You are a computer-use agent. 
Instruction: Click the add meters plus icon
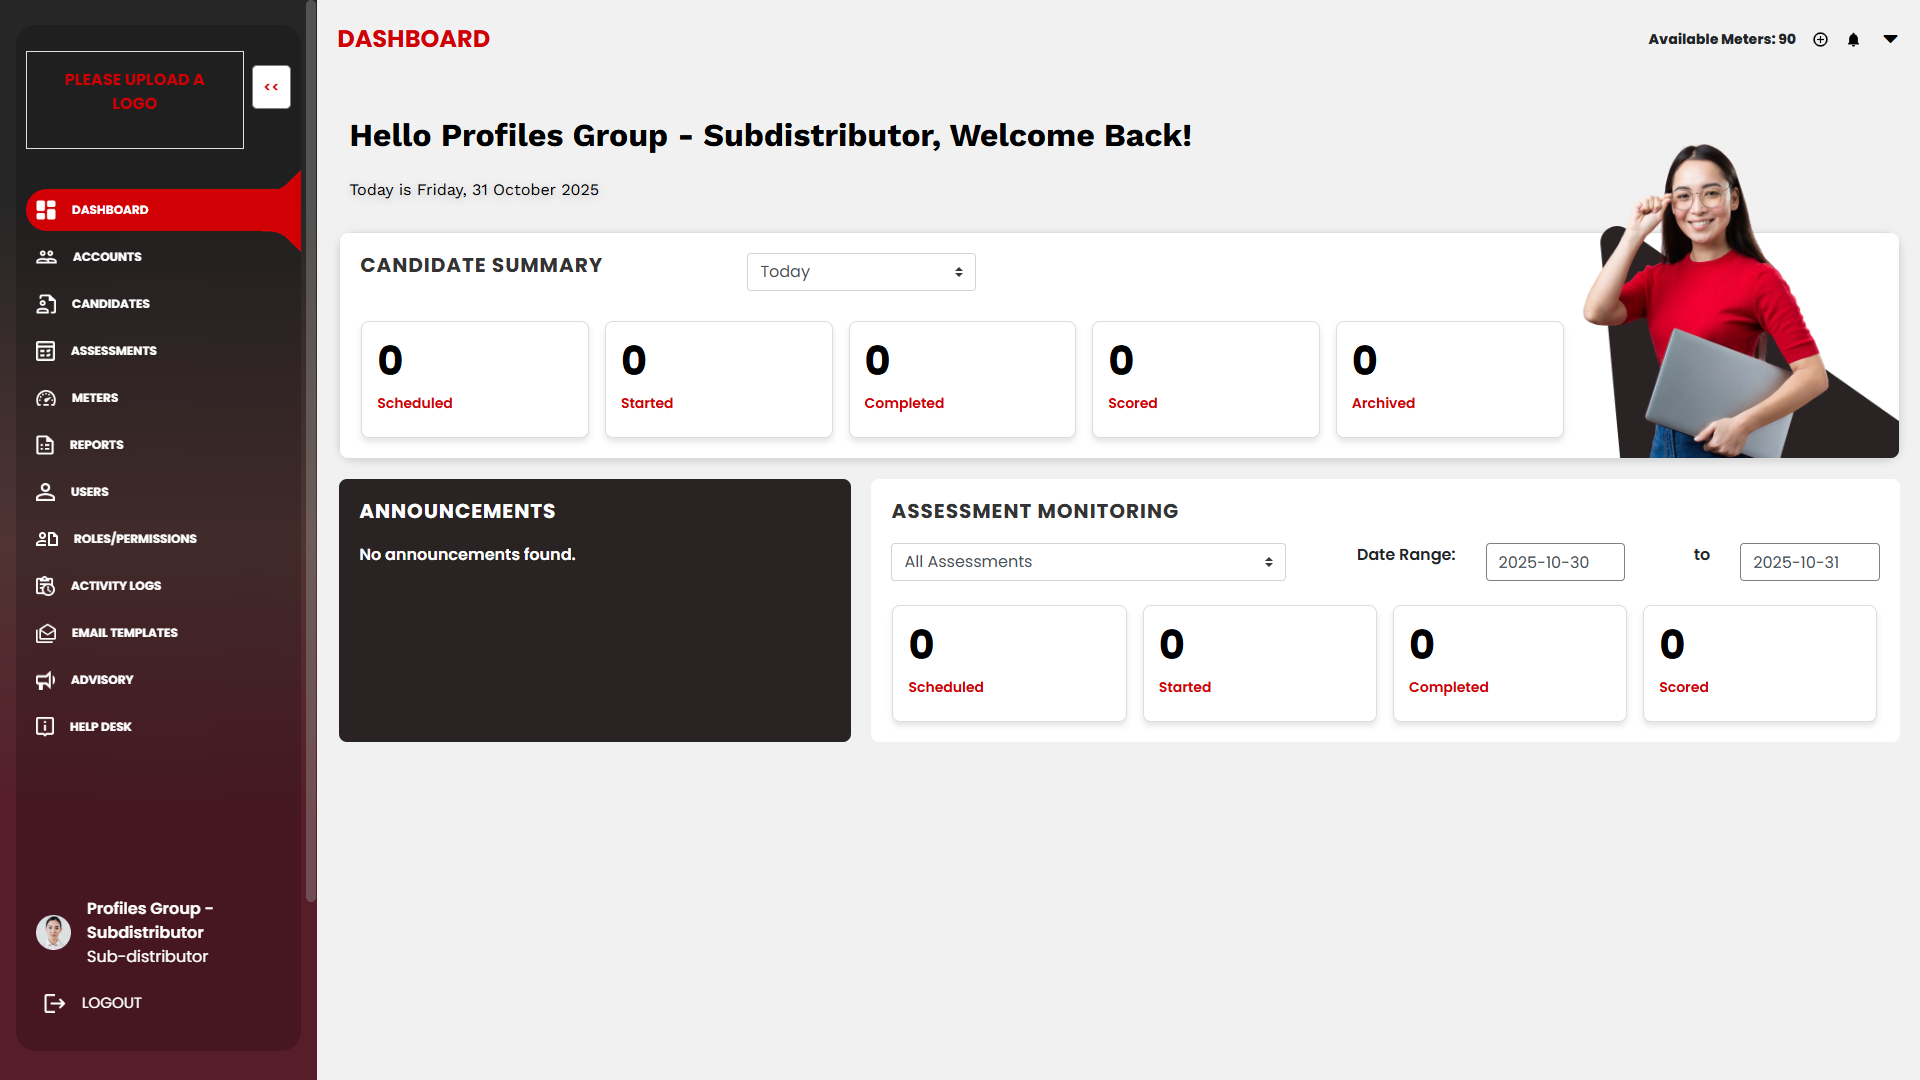click(x=1820, y=40)
